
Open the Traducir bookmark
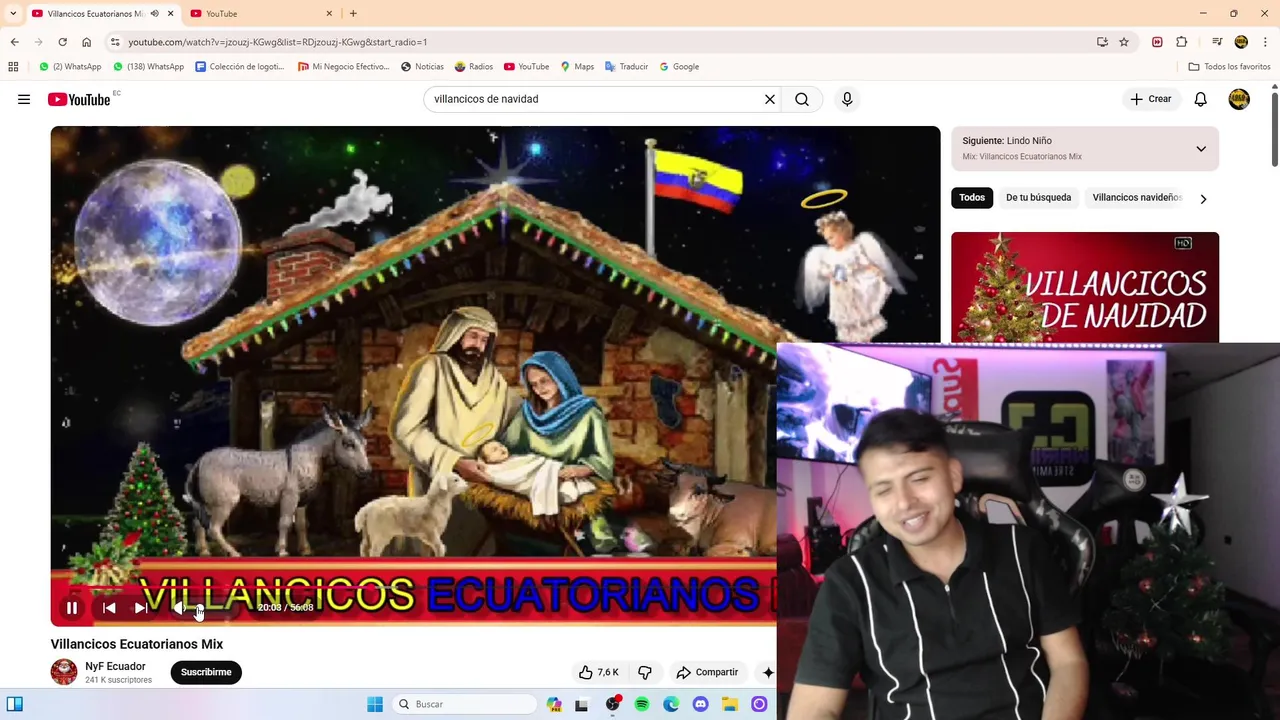(626, 67)
